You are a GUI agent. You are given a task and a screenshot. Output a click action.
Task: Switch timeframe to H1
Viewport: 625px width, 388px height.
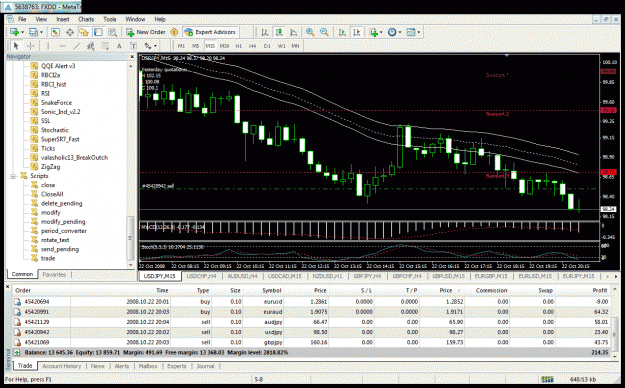coord(239,46)
